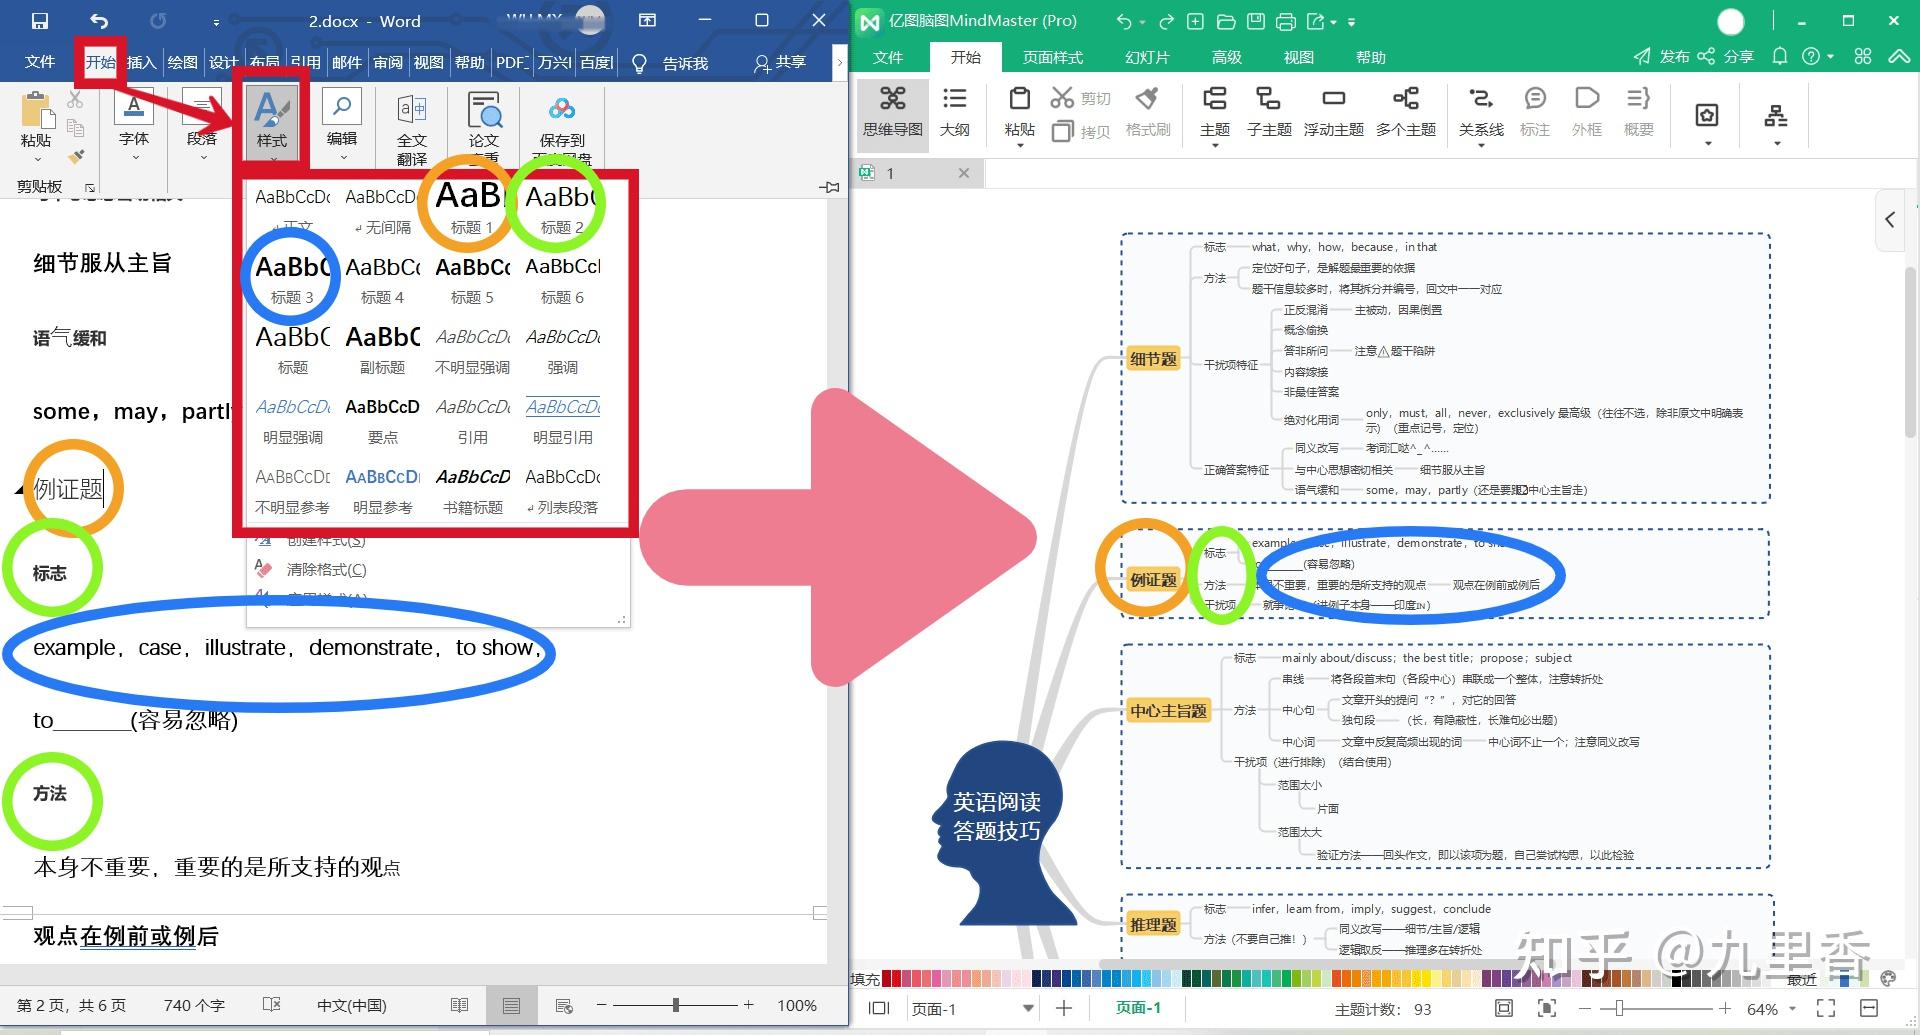Save the Word document via the floppy disk icon
The height and width of the screenshot is (1035, 1920).
40,21
